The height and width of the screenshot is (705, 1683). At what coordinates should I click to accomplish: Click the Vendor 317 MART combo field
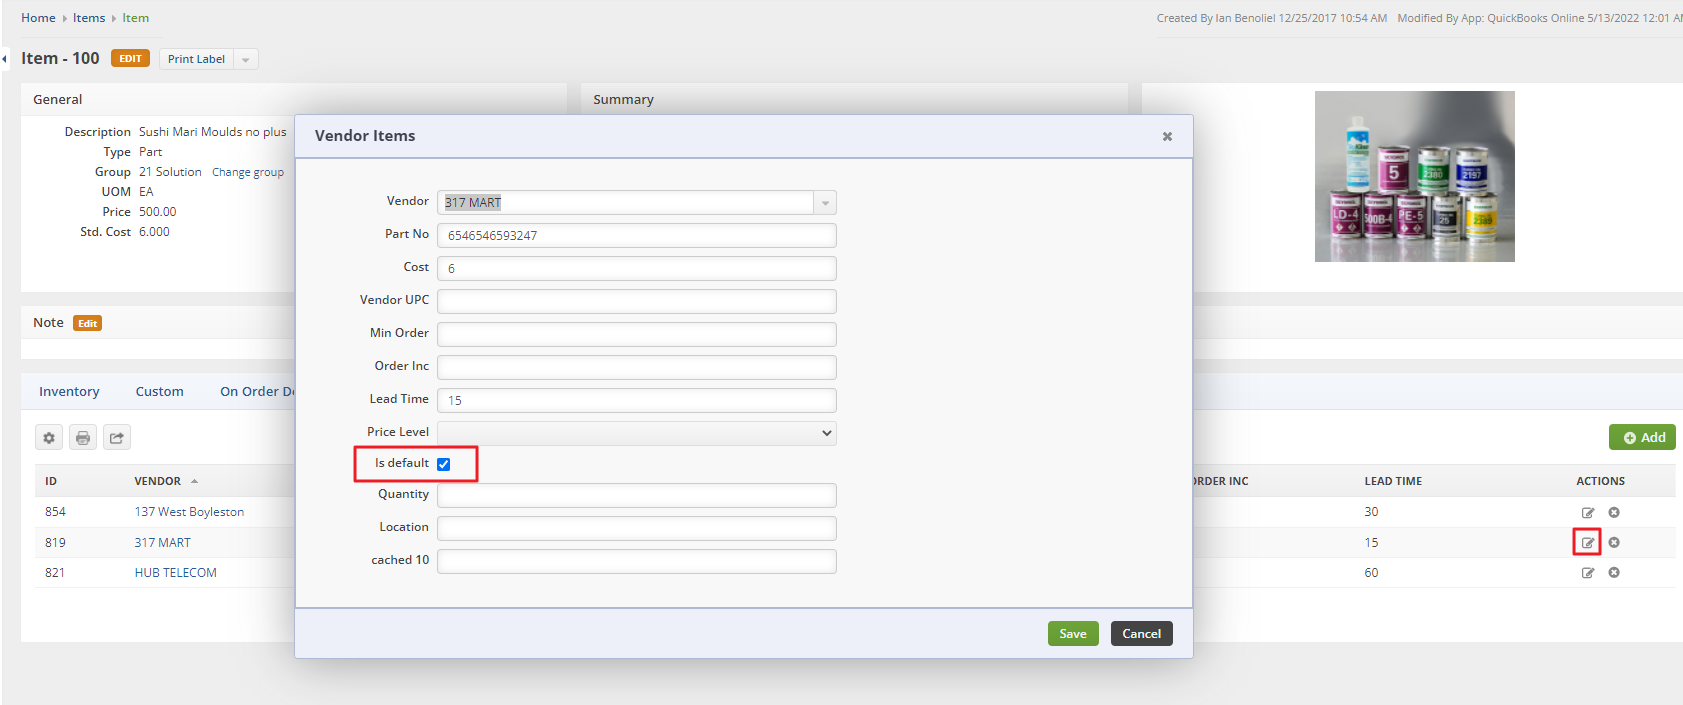(x=626, y=203)
